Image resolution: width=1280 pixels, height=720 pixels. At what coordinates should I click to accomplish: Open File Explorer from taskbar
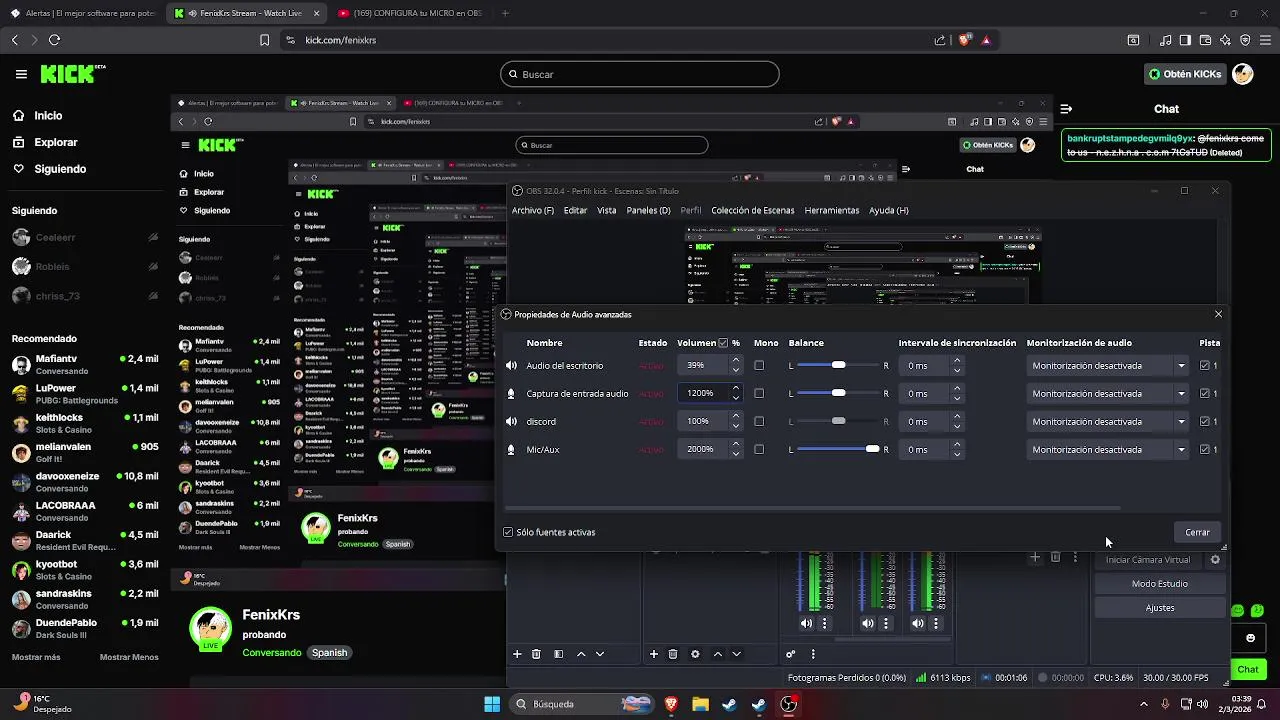pos(700,704)
